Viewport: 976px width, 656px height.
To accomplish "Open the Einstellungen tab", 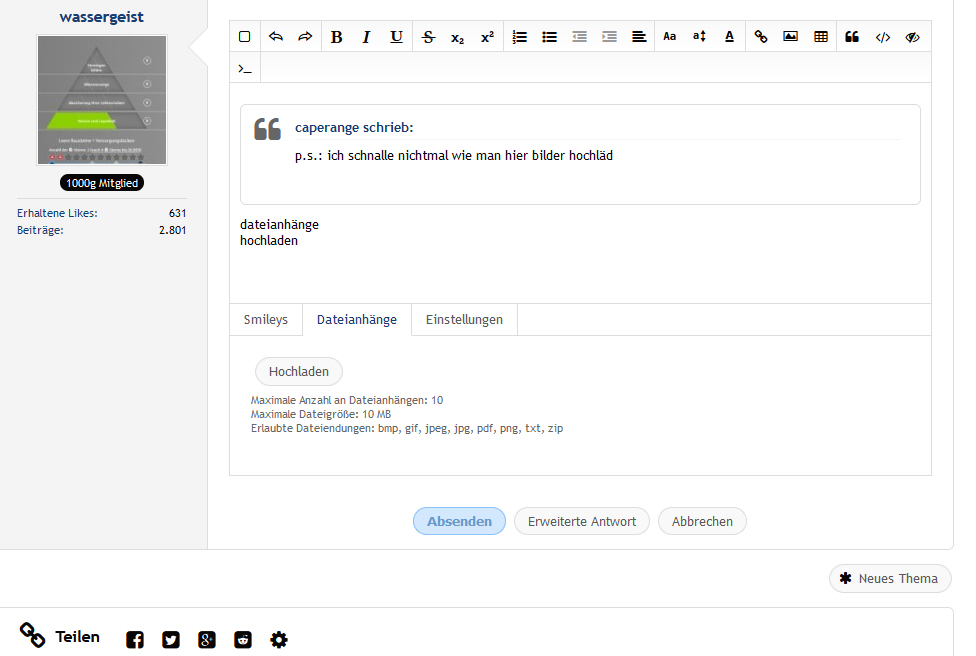I will pos(464,320).
